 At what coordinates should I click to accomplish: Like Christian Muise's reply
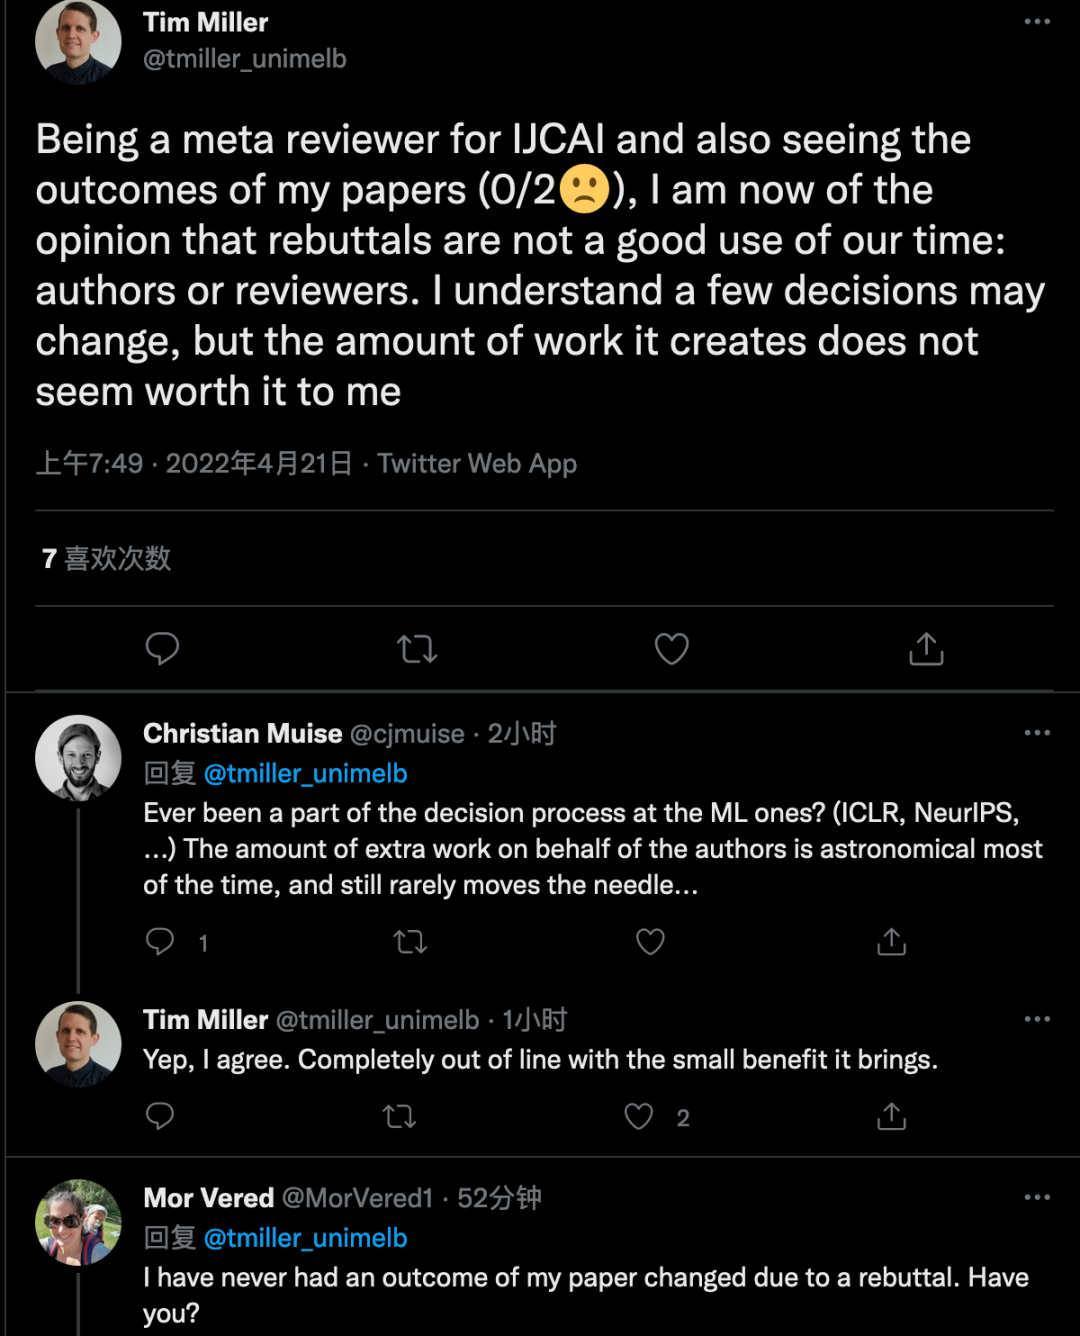tap(651, 942)
